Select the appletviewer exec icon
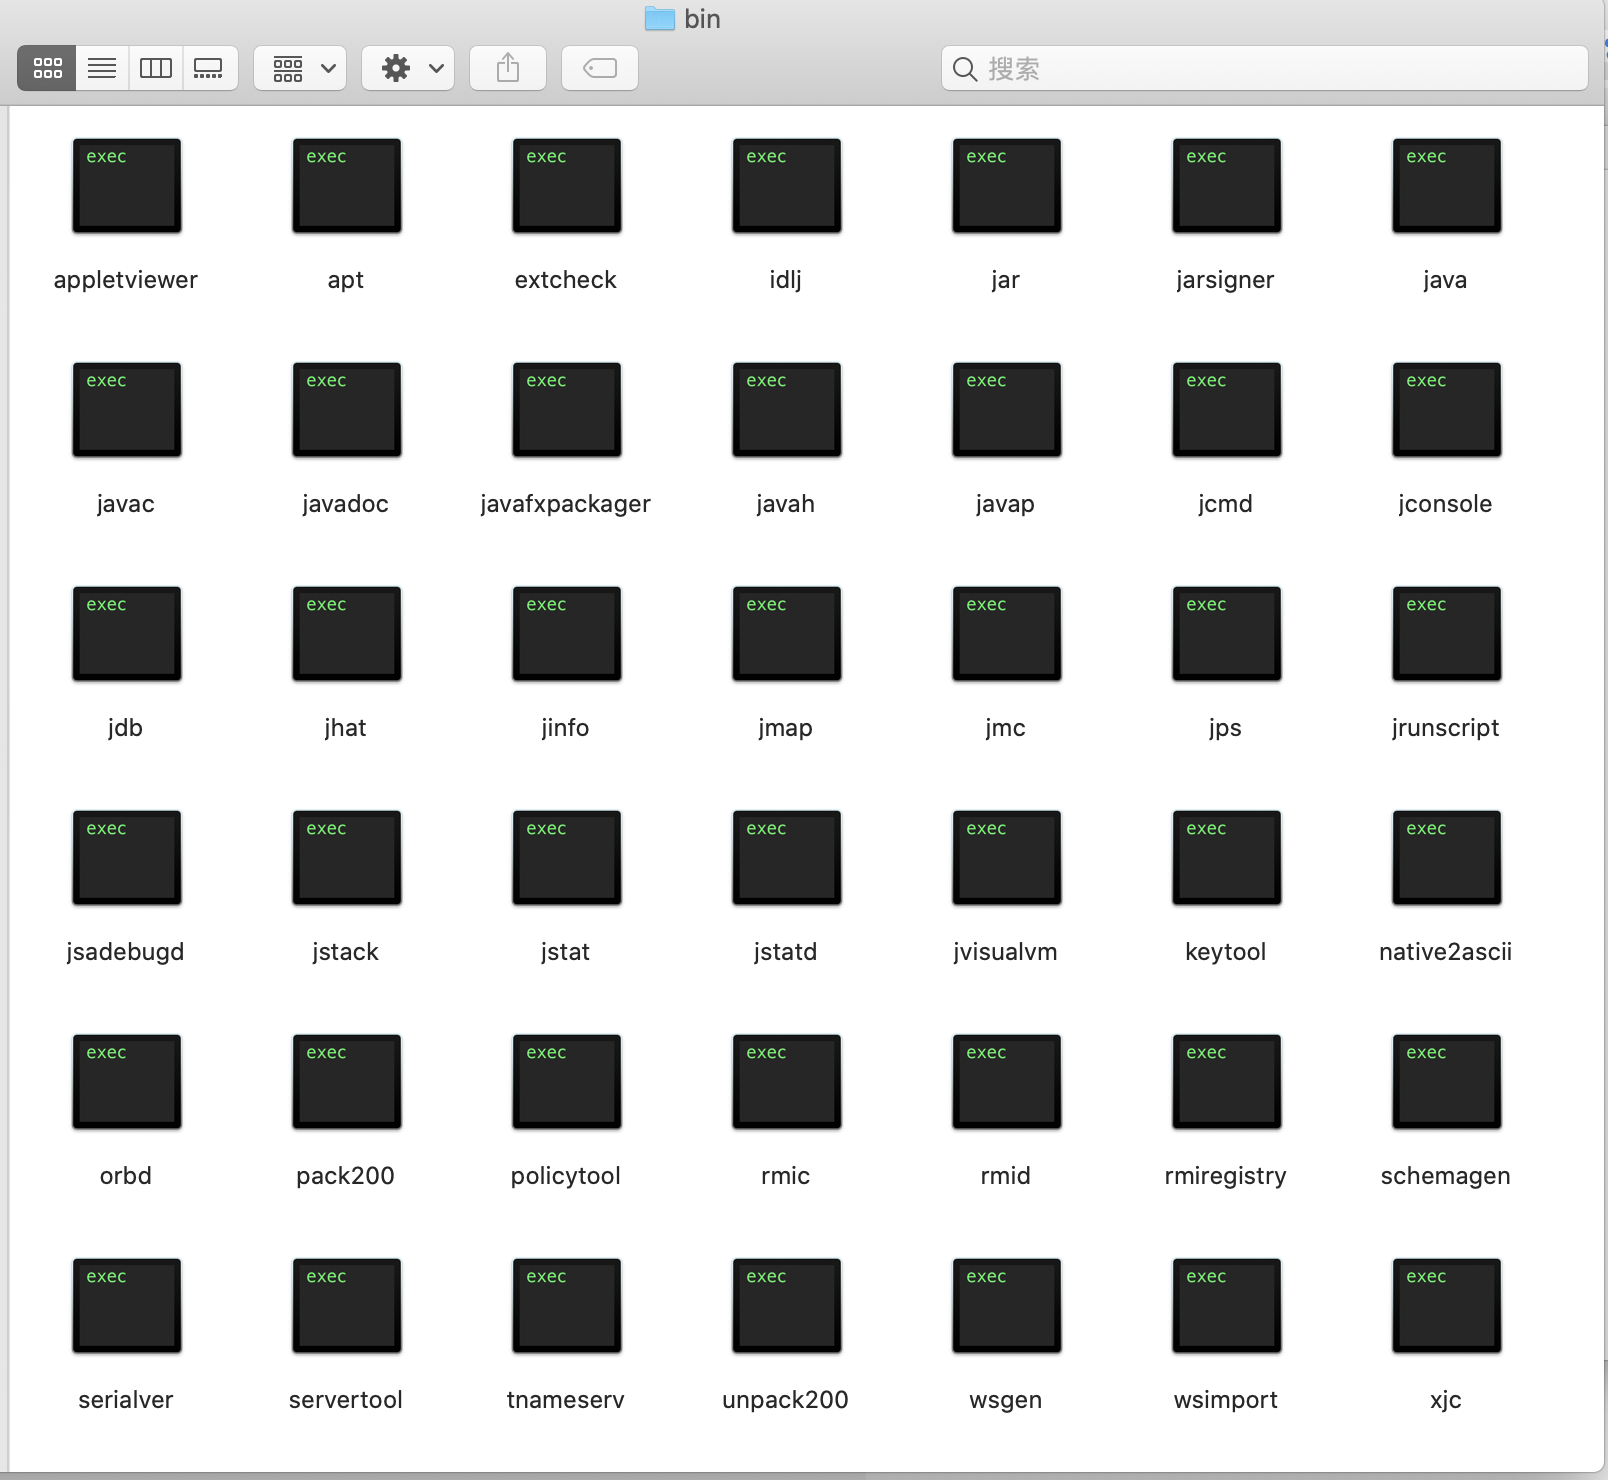The image size is (1608, 1480). click(127, 186)
